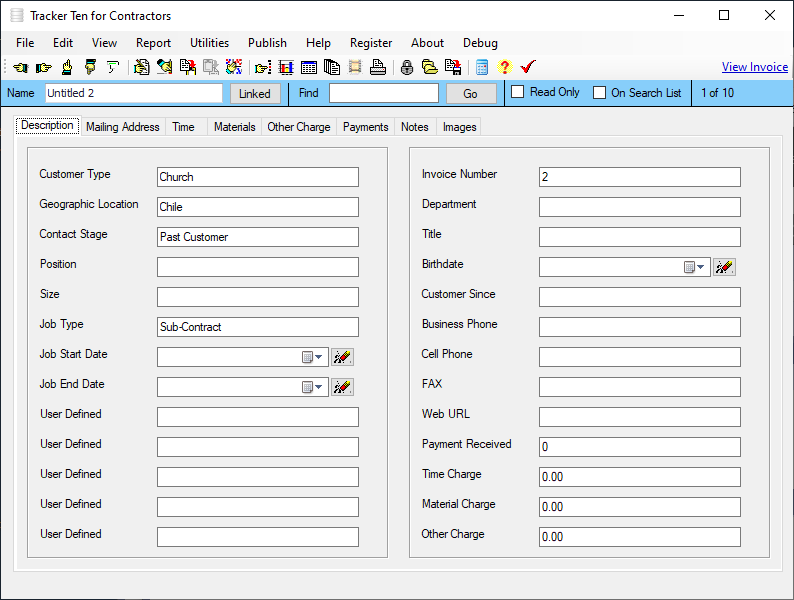Click into the Find search field

(383, 93)
